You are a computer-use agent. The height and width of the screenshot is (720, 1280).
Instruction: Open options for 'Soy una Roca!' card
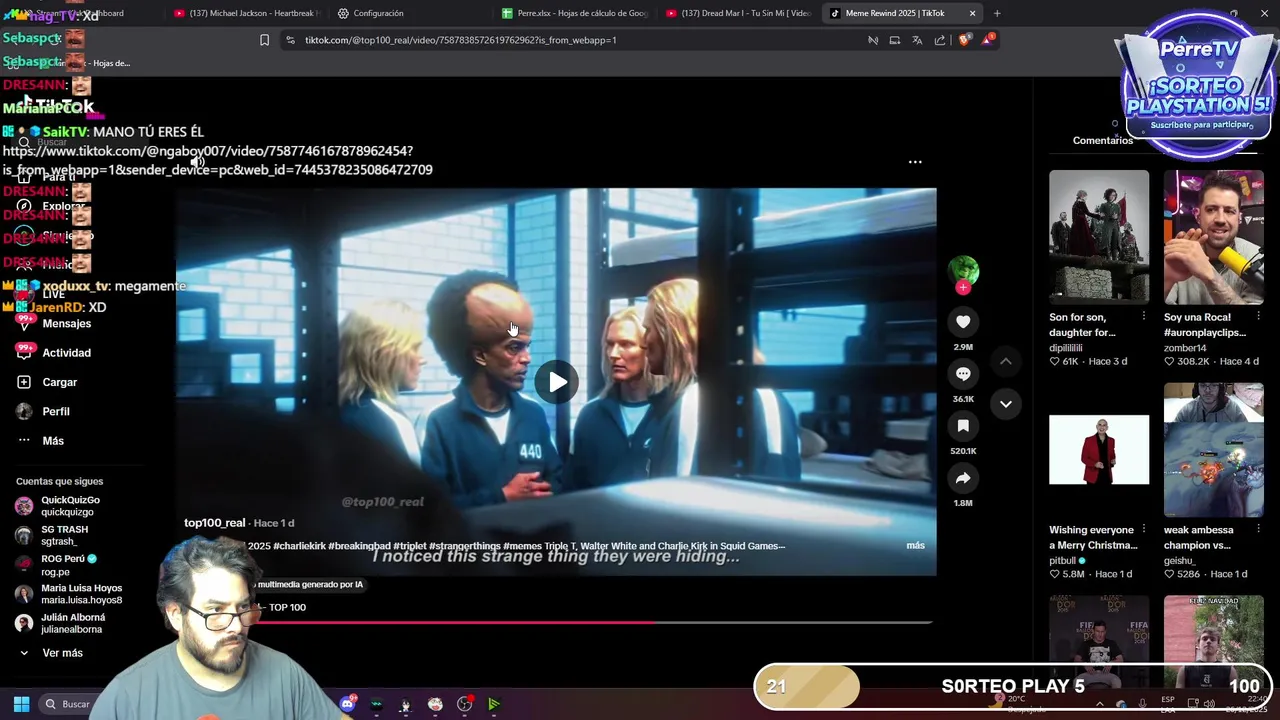point(1258,317)
